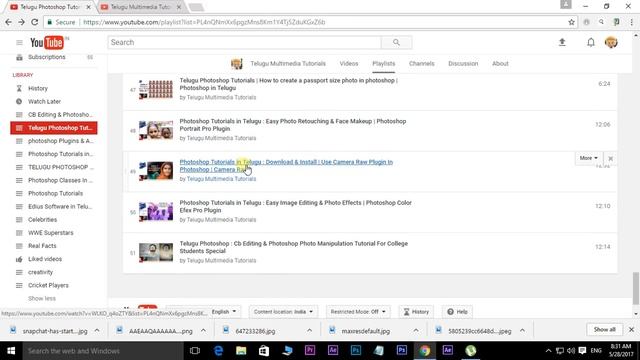Screen dimensions: 640x360
Task: Click in the YouTube search field
Action: click(x=244, y=42)
